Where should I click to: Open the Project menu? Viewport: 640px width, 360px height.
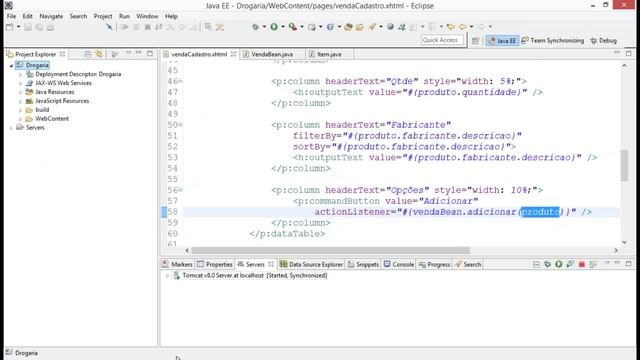click(103, 16)
